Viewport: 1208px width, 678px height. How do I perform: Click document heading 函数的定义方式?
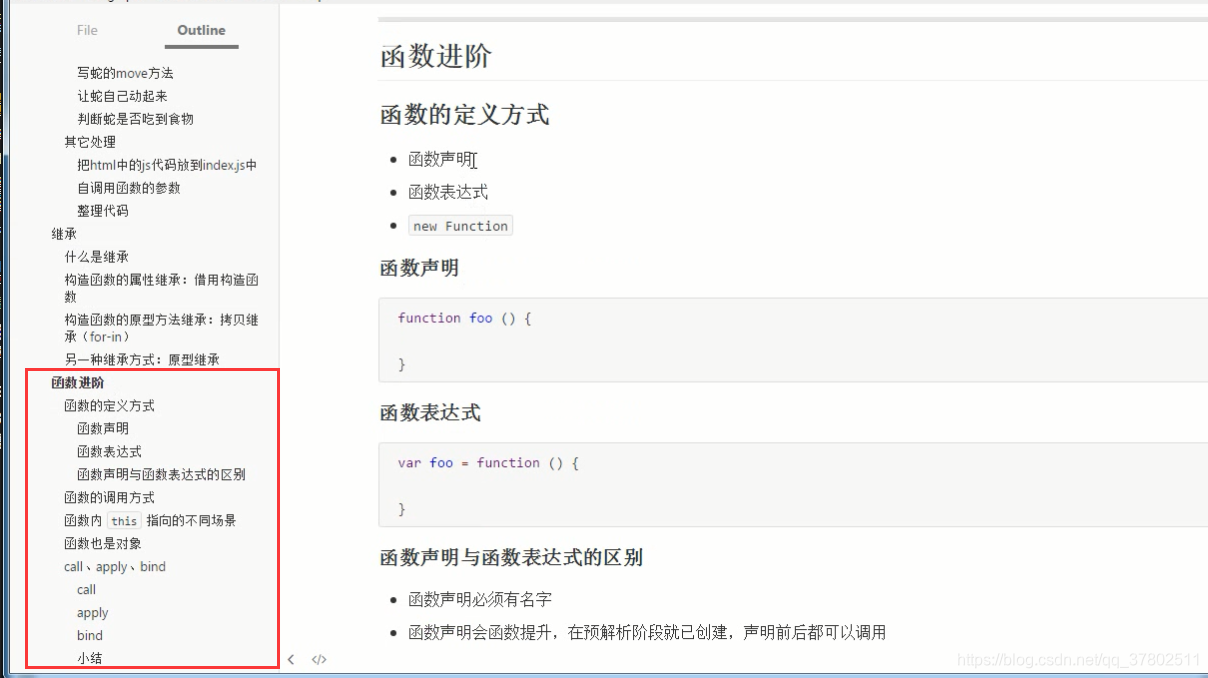tap(465, 115)
